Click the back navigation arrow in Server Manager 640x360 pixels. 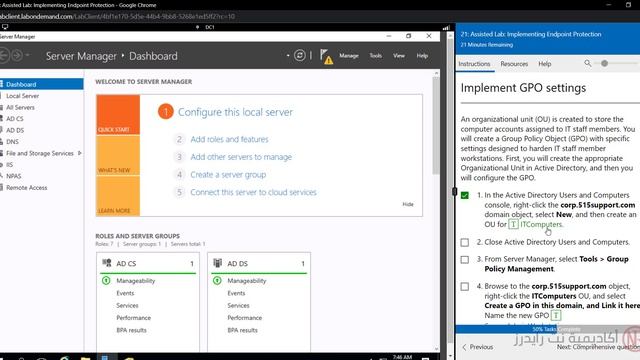[4, 55]
